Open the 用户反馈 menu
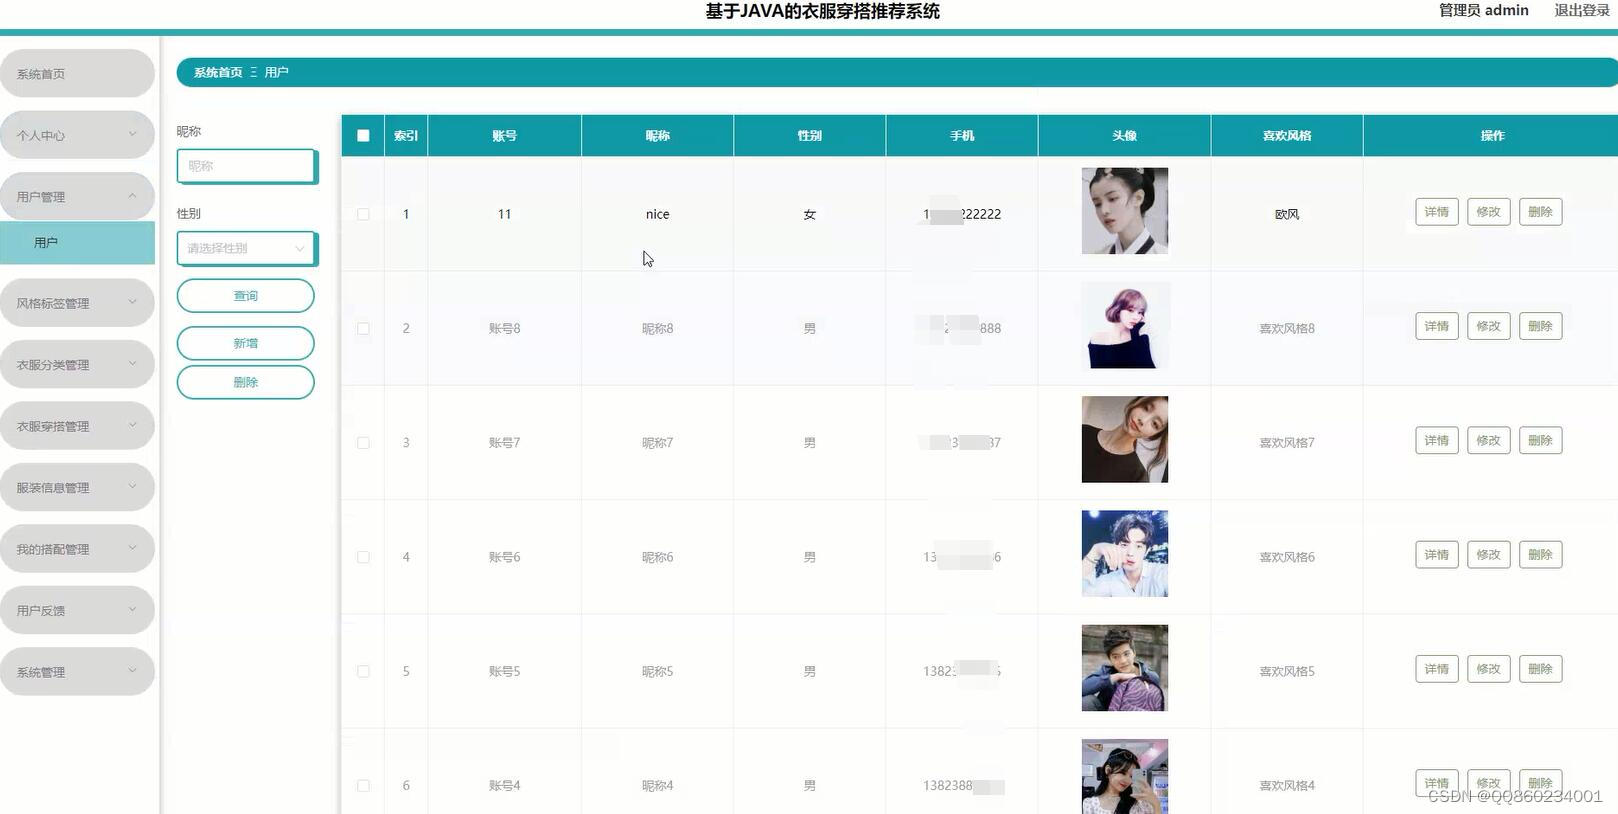The width and height of the screenshot is (1618, 814). pos(77,610)
